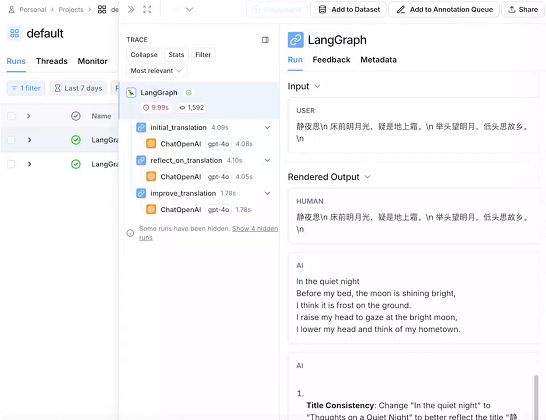Click ChatOpenAI icon under initial_translation
Screen dimensions: 546x420
(x=151, y=144)
